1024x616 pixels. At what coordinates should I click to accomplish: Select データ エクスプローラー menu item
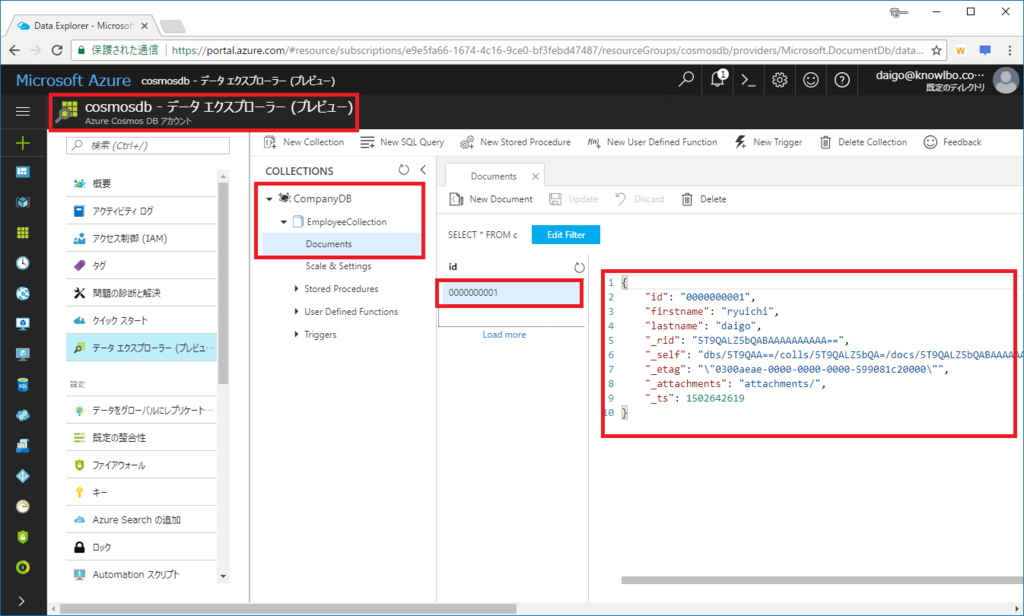click(141, 348)
